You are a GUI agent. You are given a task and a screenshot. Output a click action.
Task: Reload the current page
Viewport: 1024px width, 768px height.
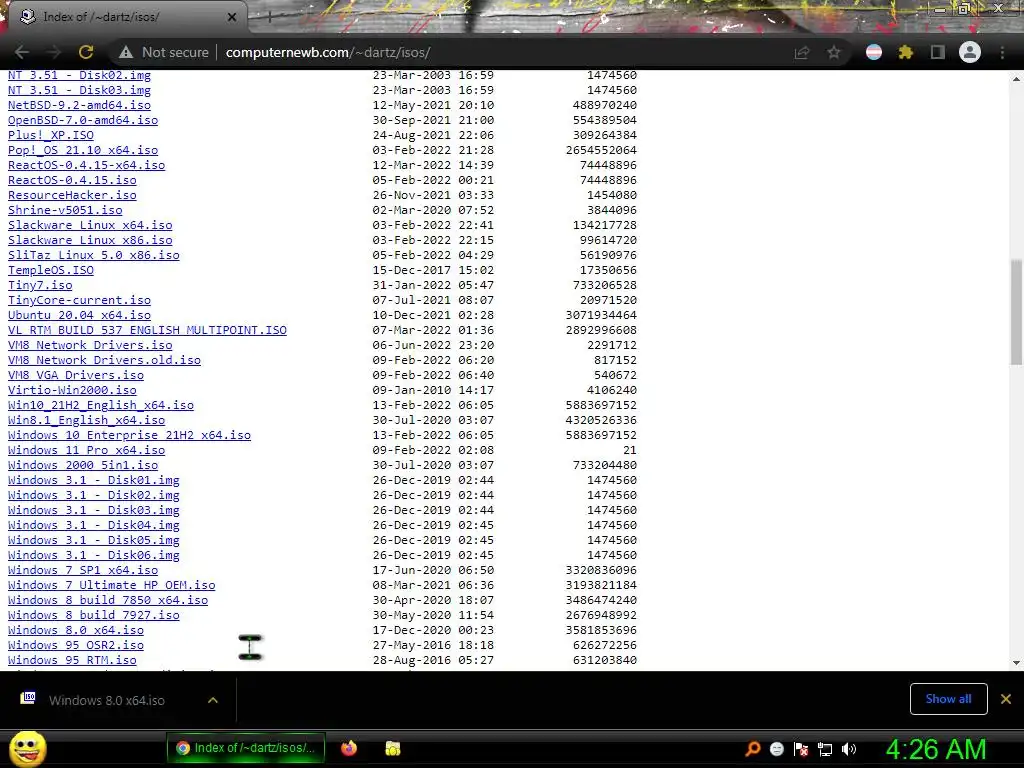pyautogui.click(x=86, y=52)
